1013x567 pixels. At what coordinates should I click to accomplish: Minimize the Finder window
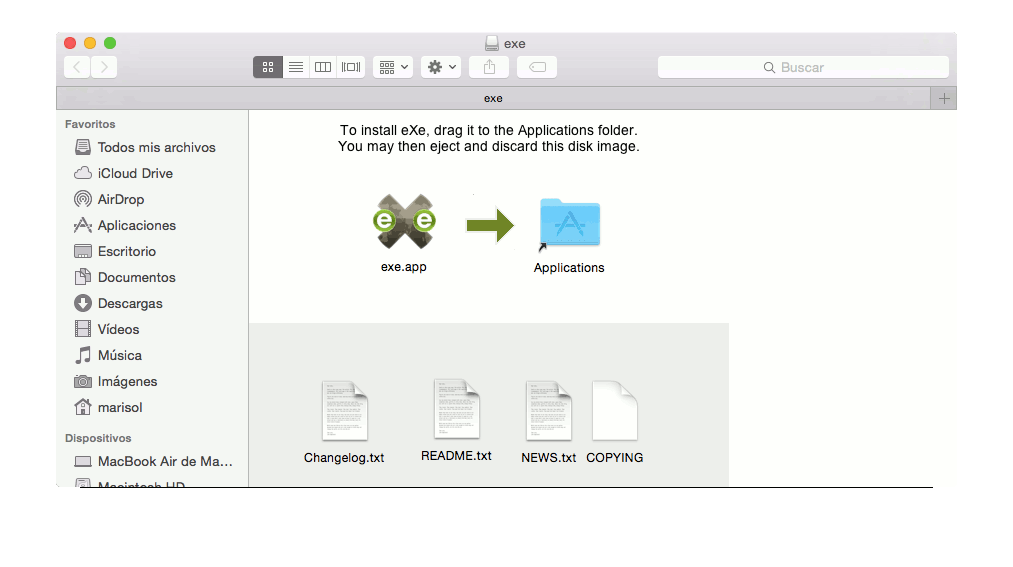coord(90,43)
